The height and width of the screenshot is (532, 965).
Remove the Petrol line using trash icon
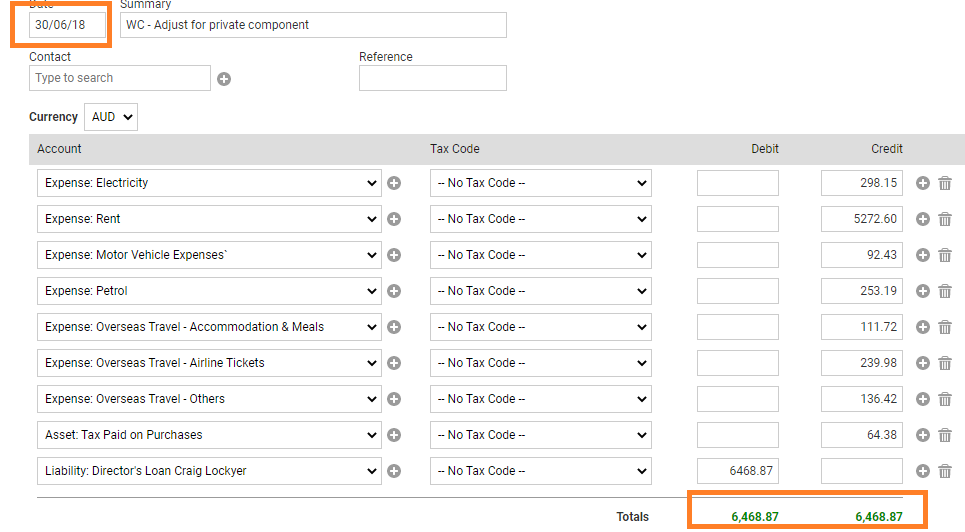click(x=945, y=291)
